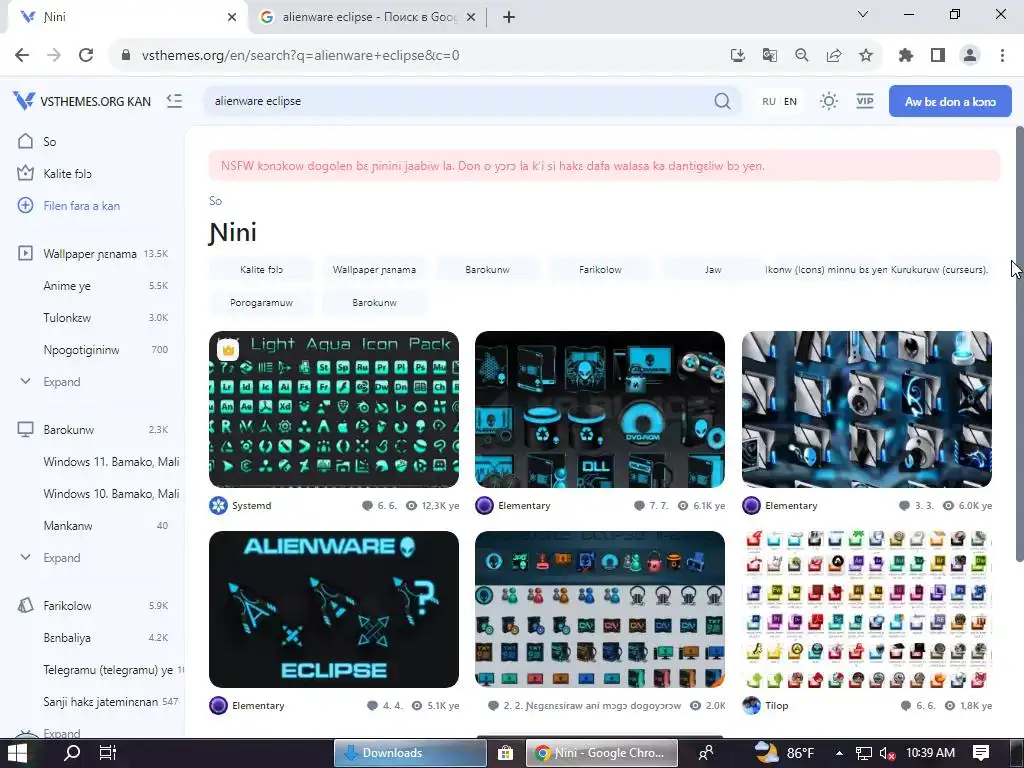This screenshot has width=1024, height=768.
Task: Click the Chrome back arrow
Action: pyautogui.click(x=22, y=55)
